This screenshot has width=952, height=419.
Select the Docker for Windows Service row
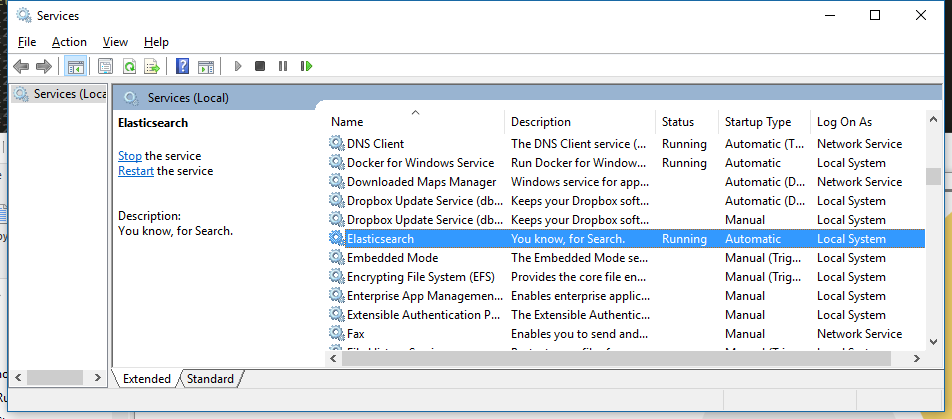click(420, 163)
